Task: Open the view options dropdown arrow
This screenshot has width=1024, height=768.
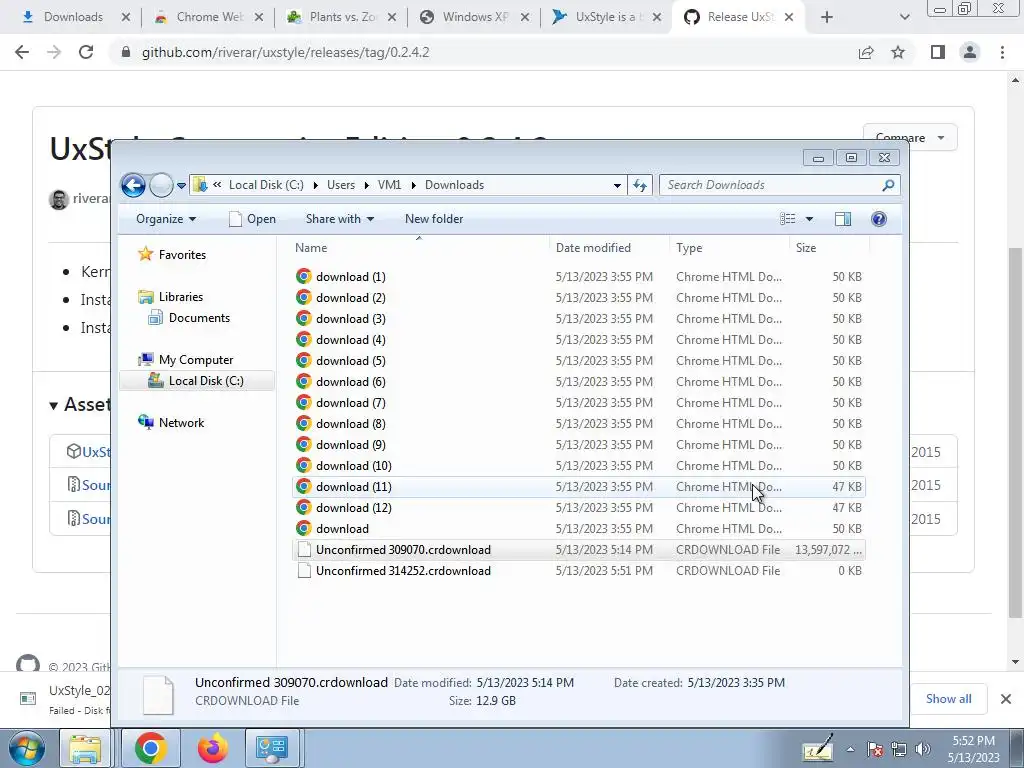Action: [809, 219]
